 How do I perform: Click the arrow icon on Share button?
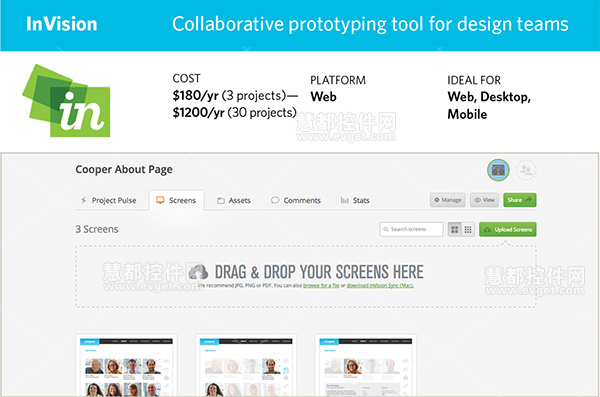528,199
